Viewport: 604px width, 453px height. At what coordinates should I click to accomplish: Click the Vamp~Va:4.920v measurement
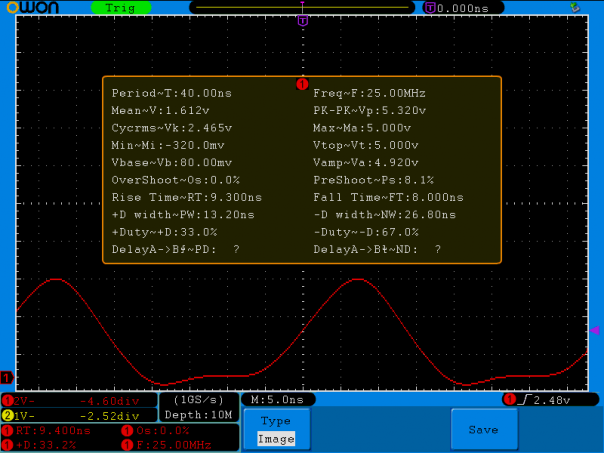coord(366,163)
